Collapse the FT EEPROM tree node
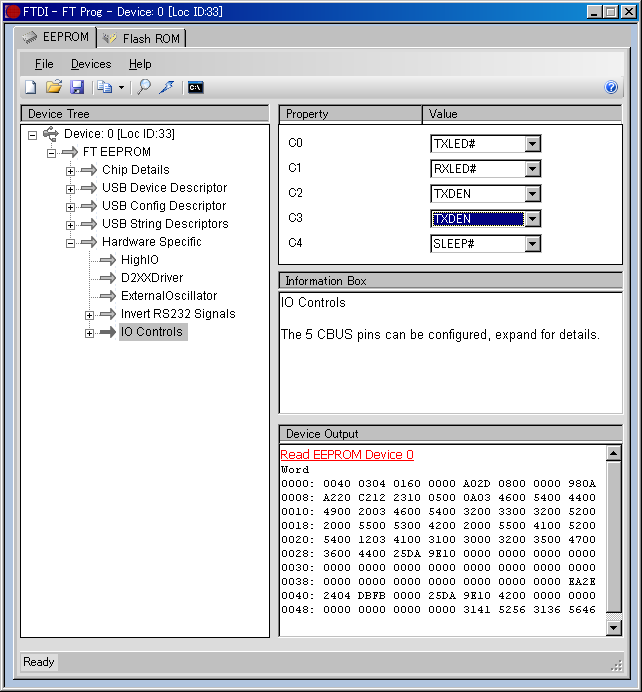This screenshot has height=692, width=642. (x=51, y=153)
